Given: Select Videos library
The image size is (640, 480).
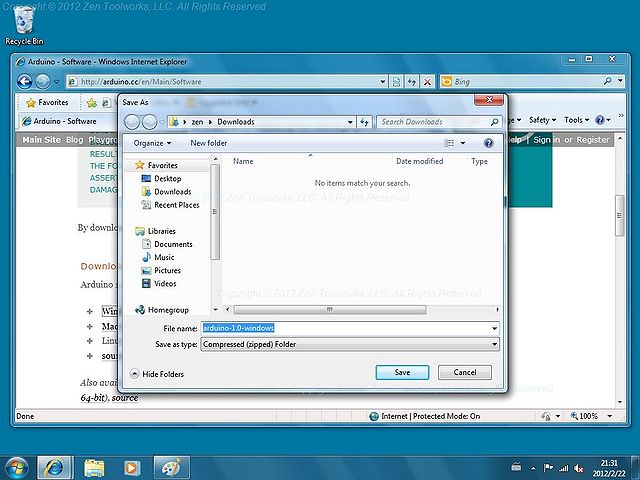Looking at the screenshot, I should [x=165, y=283].
